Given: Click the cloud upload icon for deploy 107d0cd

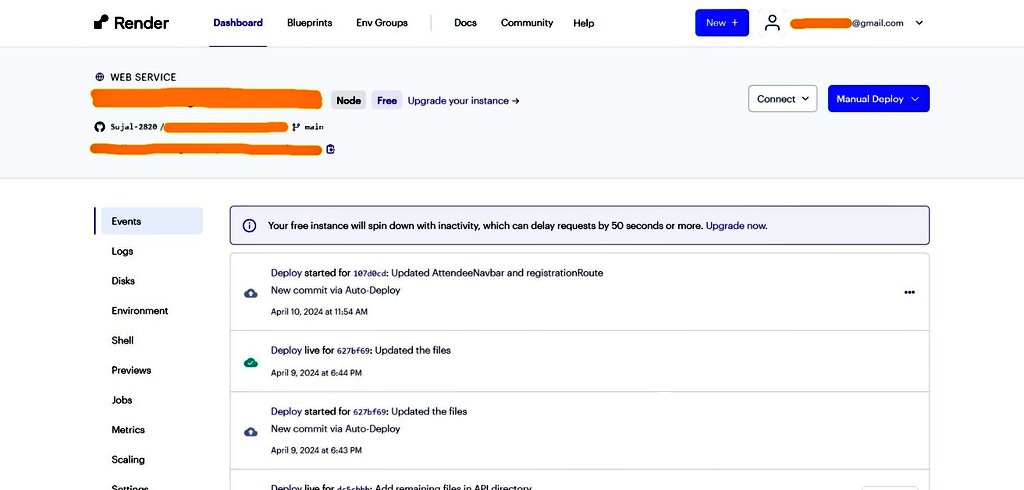Looking at the screenshot, I should (251, 293).
